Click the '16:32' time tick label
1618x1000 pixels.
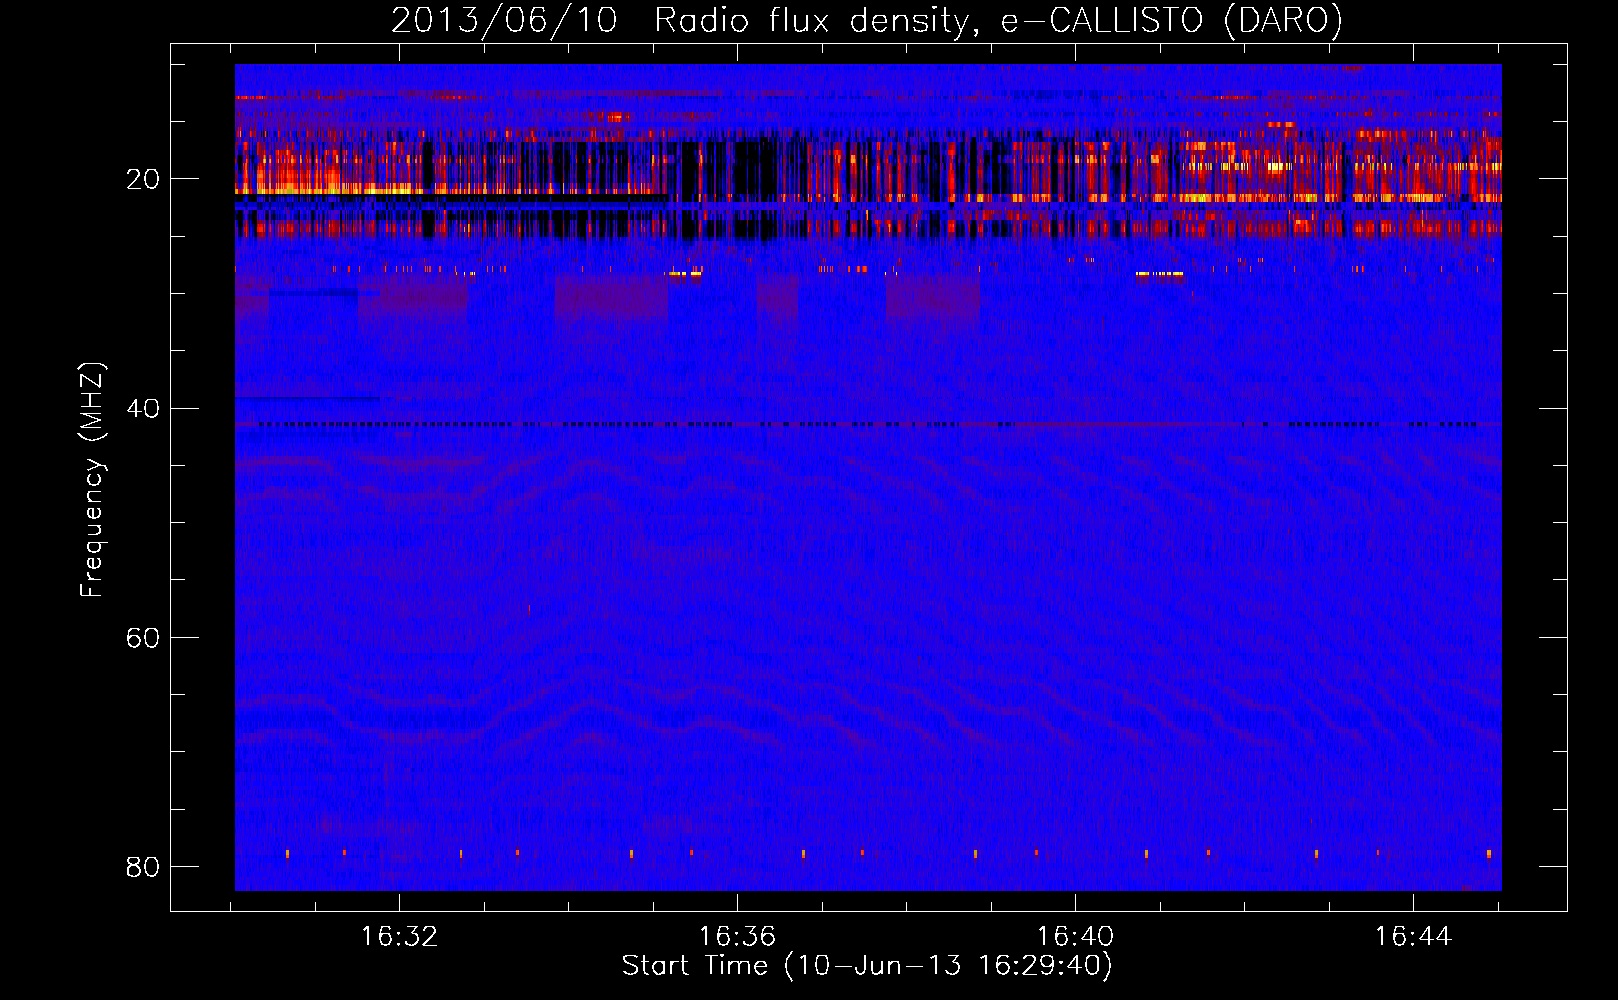point(399,937)
